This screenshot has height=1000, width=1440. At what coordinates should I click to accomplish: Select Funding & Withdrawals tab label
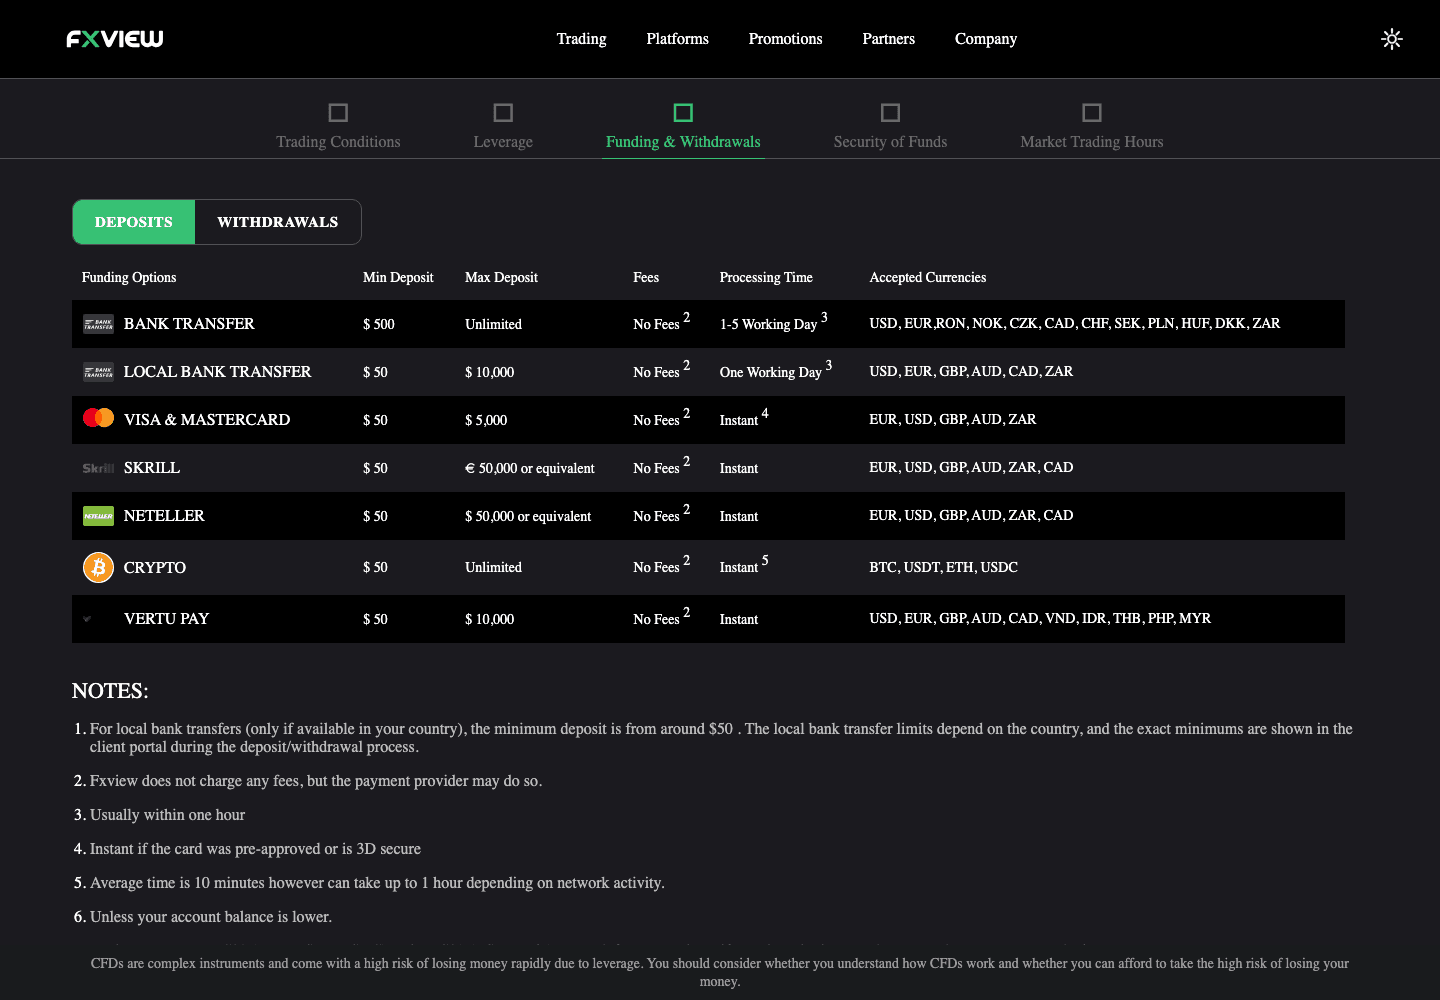click(x=683, y=142)
